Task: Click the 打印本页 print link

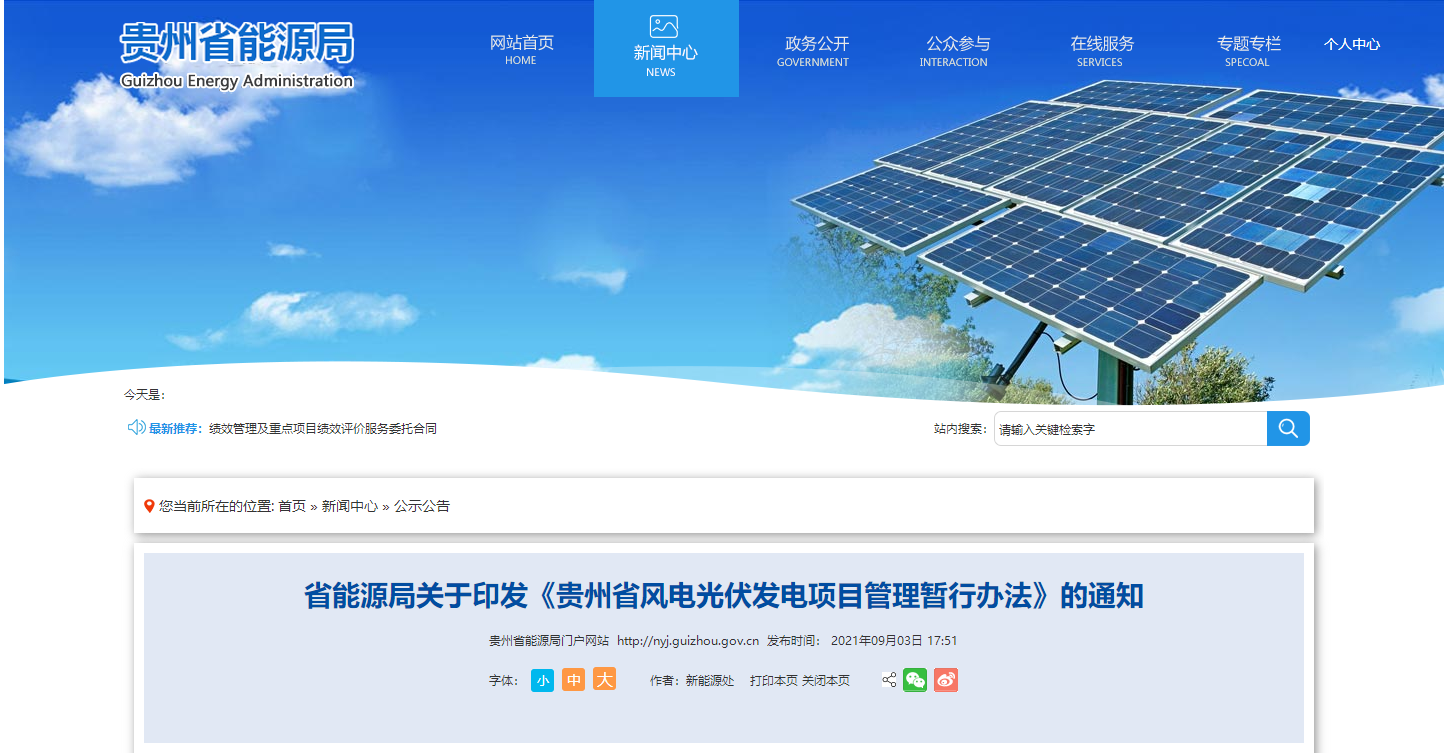Action: tap(774, 680)
